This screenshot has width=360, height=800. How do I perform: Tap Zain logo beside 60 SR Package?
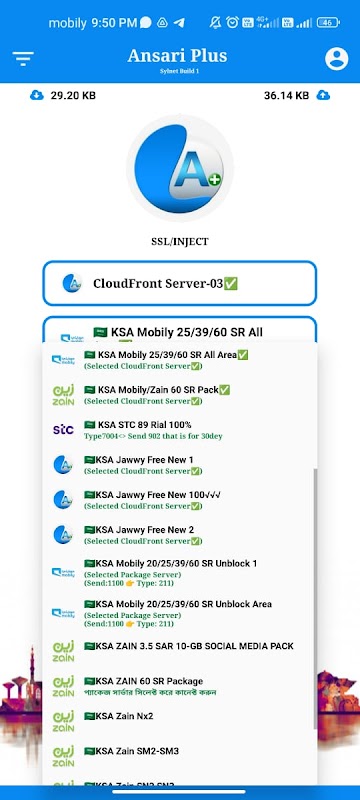coord(63,686)
